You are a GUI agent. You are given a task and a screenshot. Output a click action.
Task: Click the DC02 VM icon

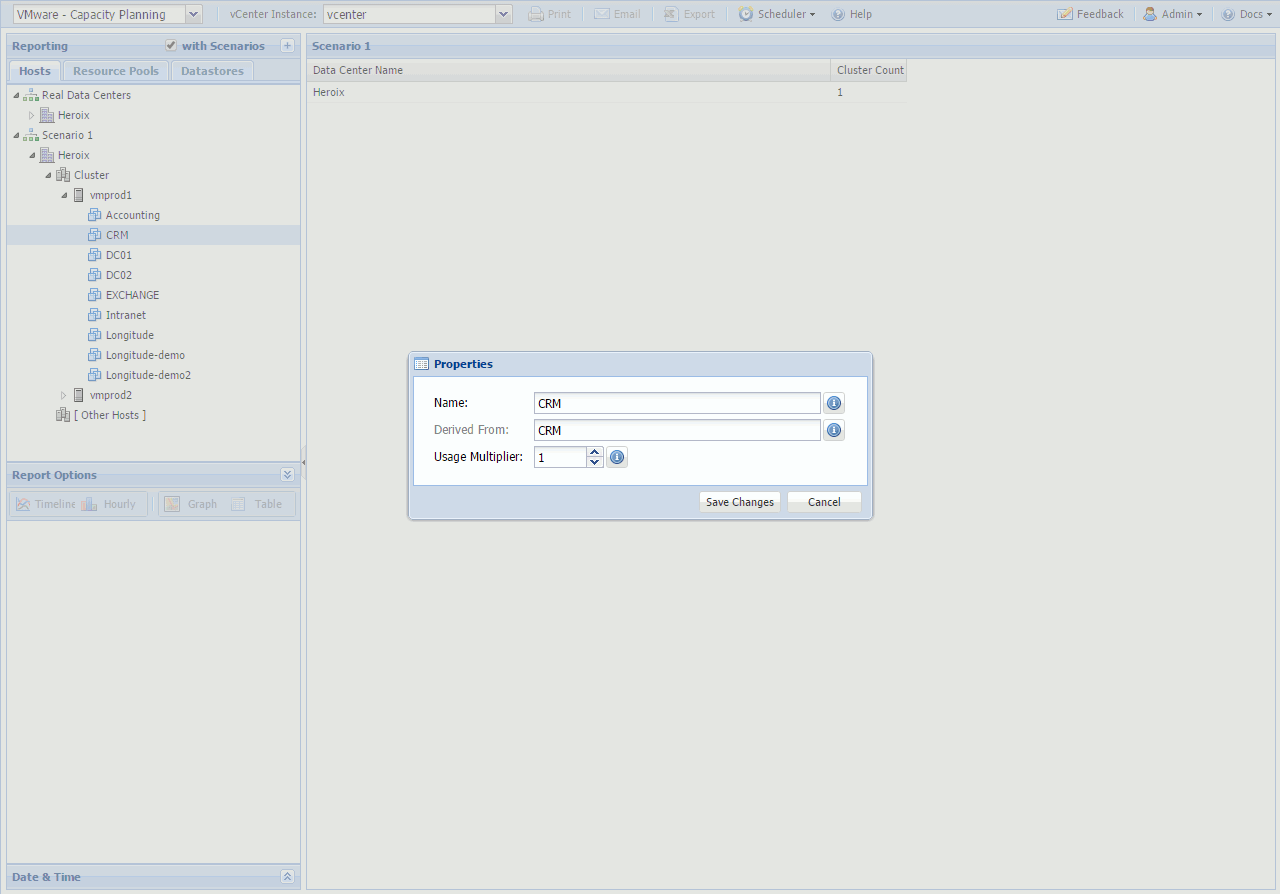click(95, 275)
